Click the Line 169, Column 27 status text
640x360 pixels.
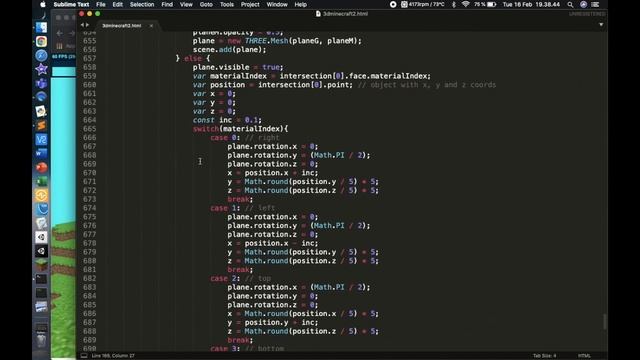[x=113, y=356]
